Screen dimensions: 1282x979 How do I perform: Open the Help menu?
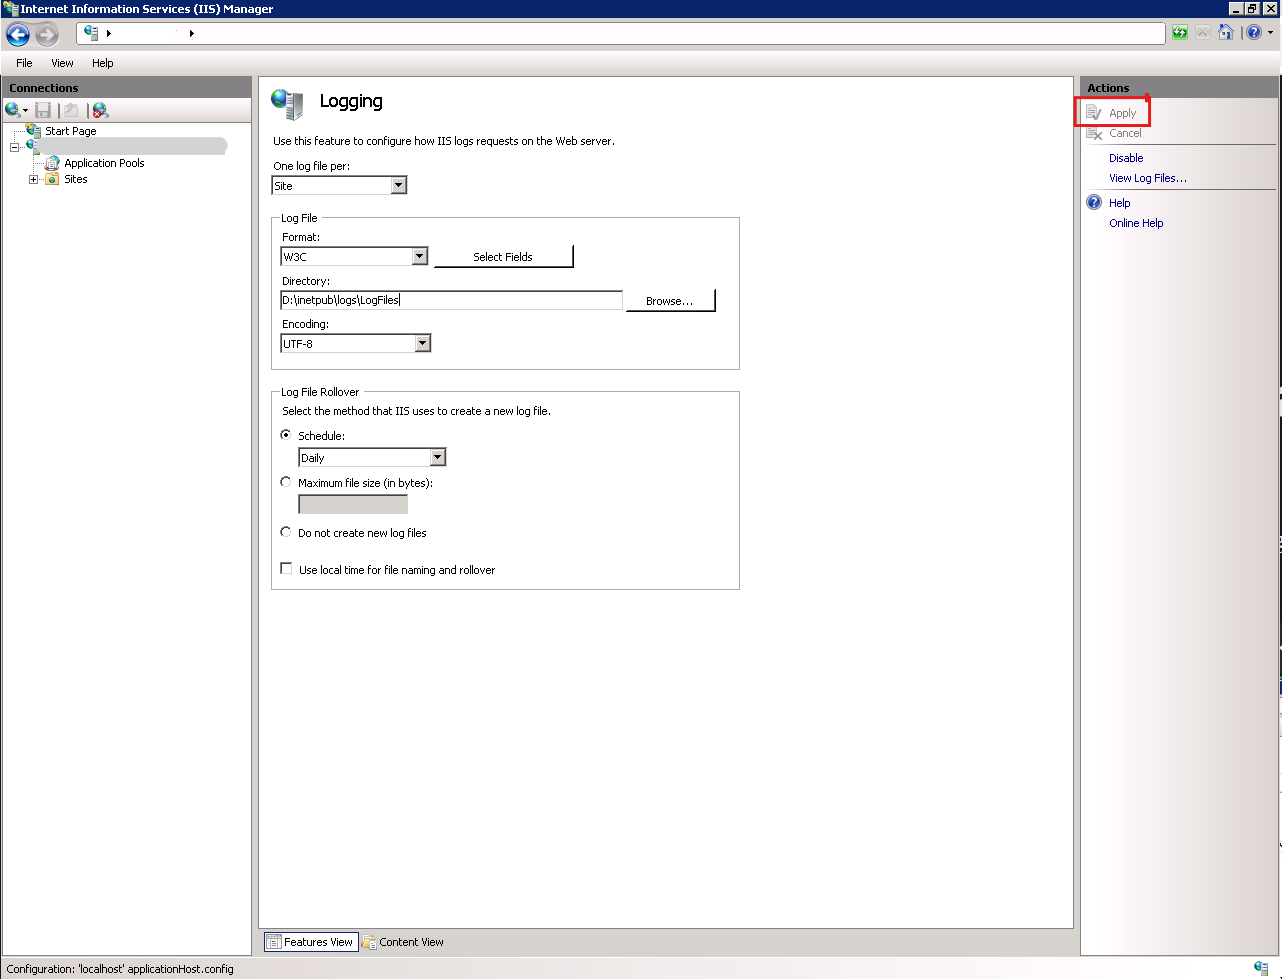pos(103,63)
